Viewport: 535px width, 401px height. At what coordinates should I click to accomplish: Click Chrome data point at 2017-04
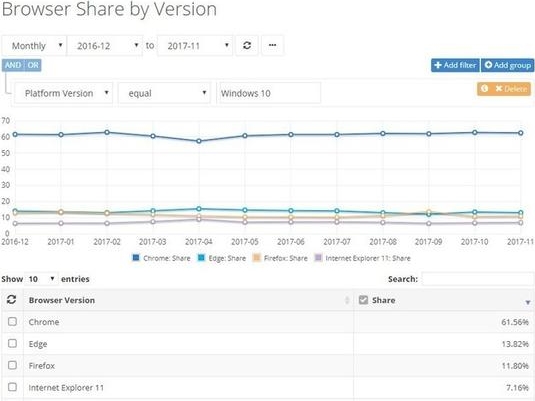point(199,141)
